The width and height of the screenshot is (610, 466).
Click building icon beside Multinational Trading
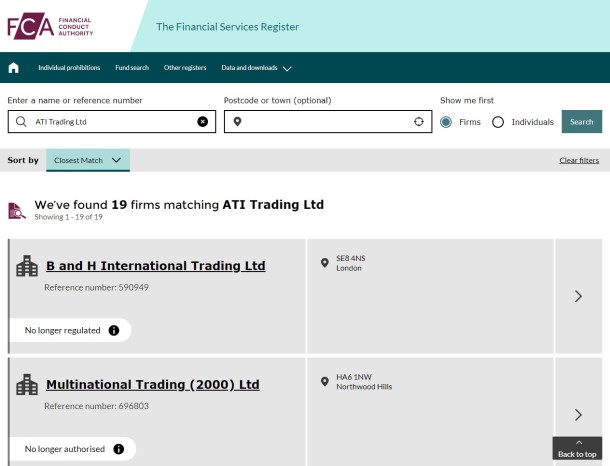tap(27, 385)
